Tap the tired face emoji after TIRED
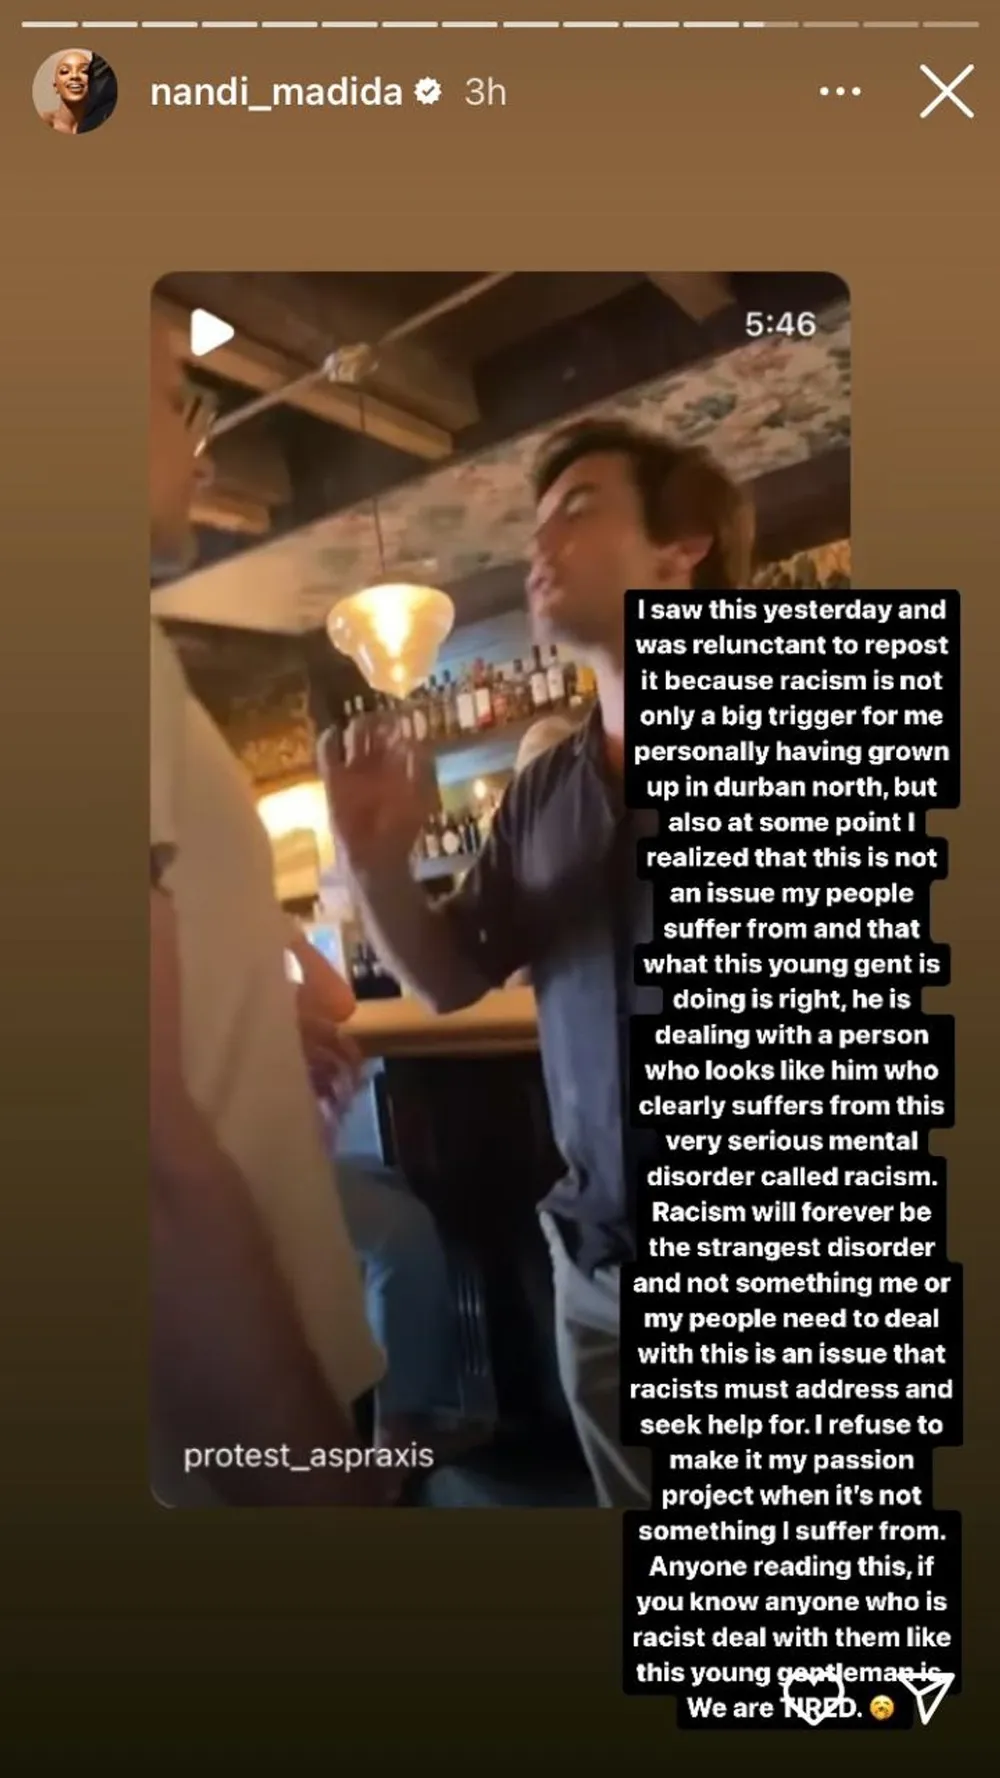1000x1778 pixels. (881, 1707)
